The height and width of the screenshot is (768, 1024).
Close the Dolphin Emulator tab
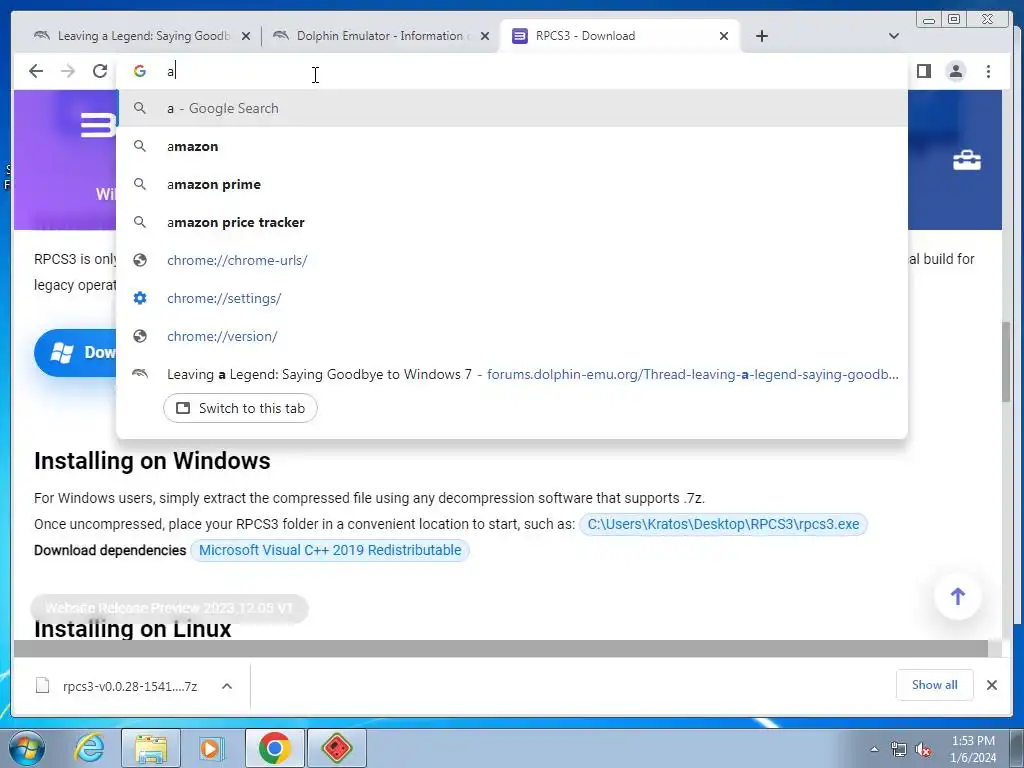pos(485,36)
